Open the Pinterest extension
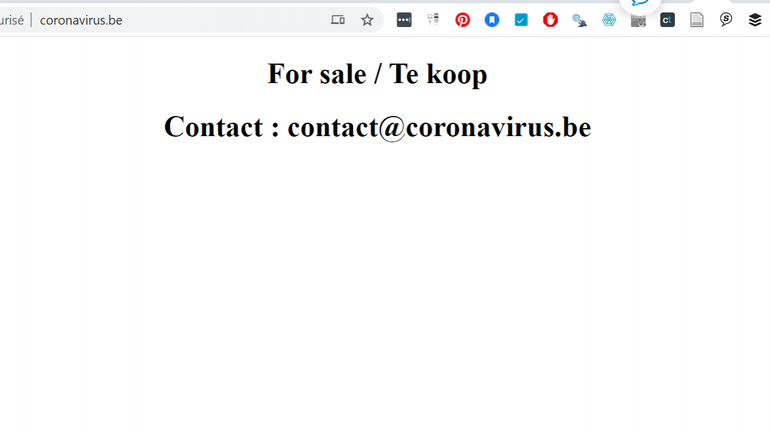This screenshot has height=433, width=770. pyautogui.click(x=463, y=20)
